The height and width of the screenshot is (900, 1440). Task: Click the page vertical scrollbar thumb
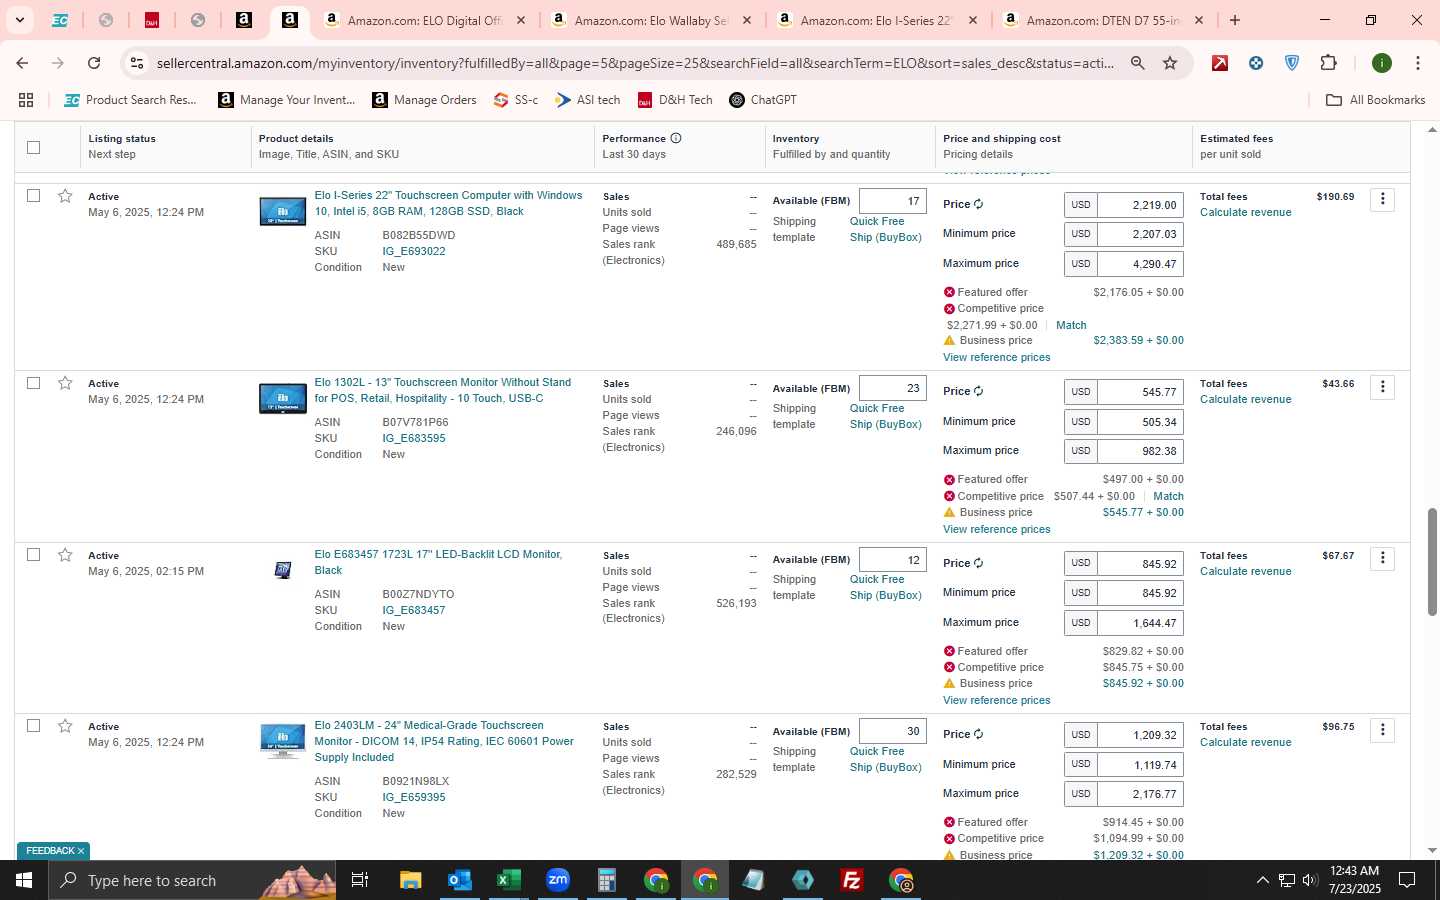[1432, 562]
